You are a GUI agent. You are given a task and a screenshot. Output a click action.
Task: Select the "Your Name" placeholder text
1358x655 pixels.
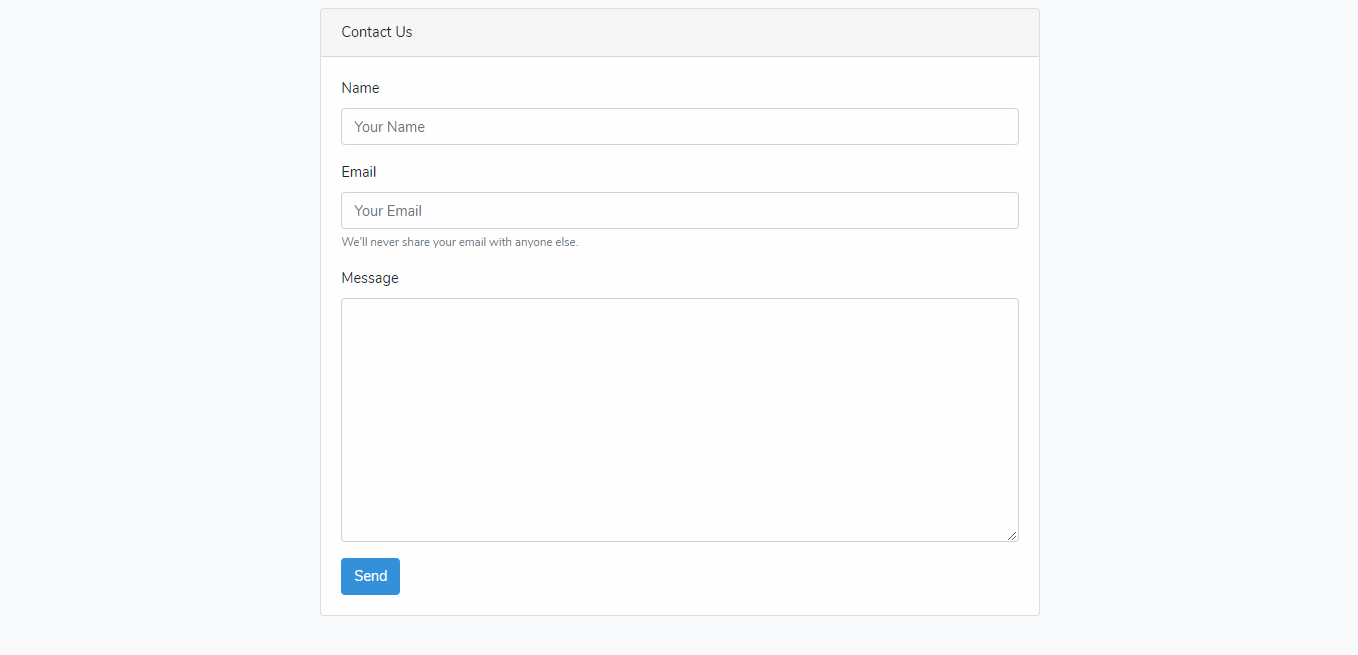[389, 127]
